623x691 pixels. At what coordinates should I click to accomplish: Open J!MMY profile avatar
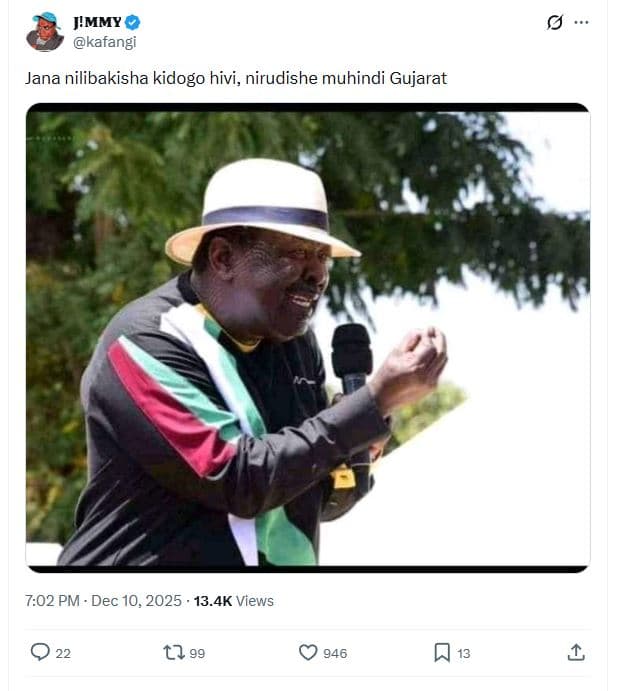point(44,32)
